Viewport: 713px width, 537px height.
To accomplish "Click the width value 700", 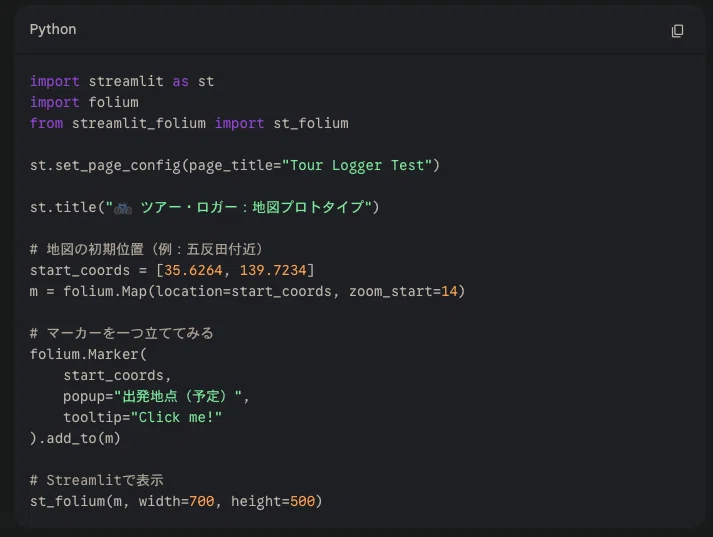I will click(x=201, y=501).
